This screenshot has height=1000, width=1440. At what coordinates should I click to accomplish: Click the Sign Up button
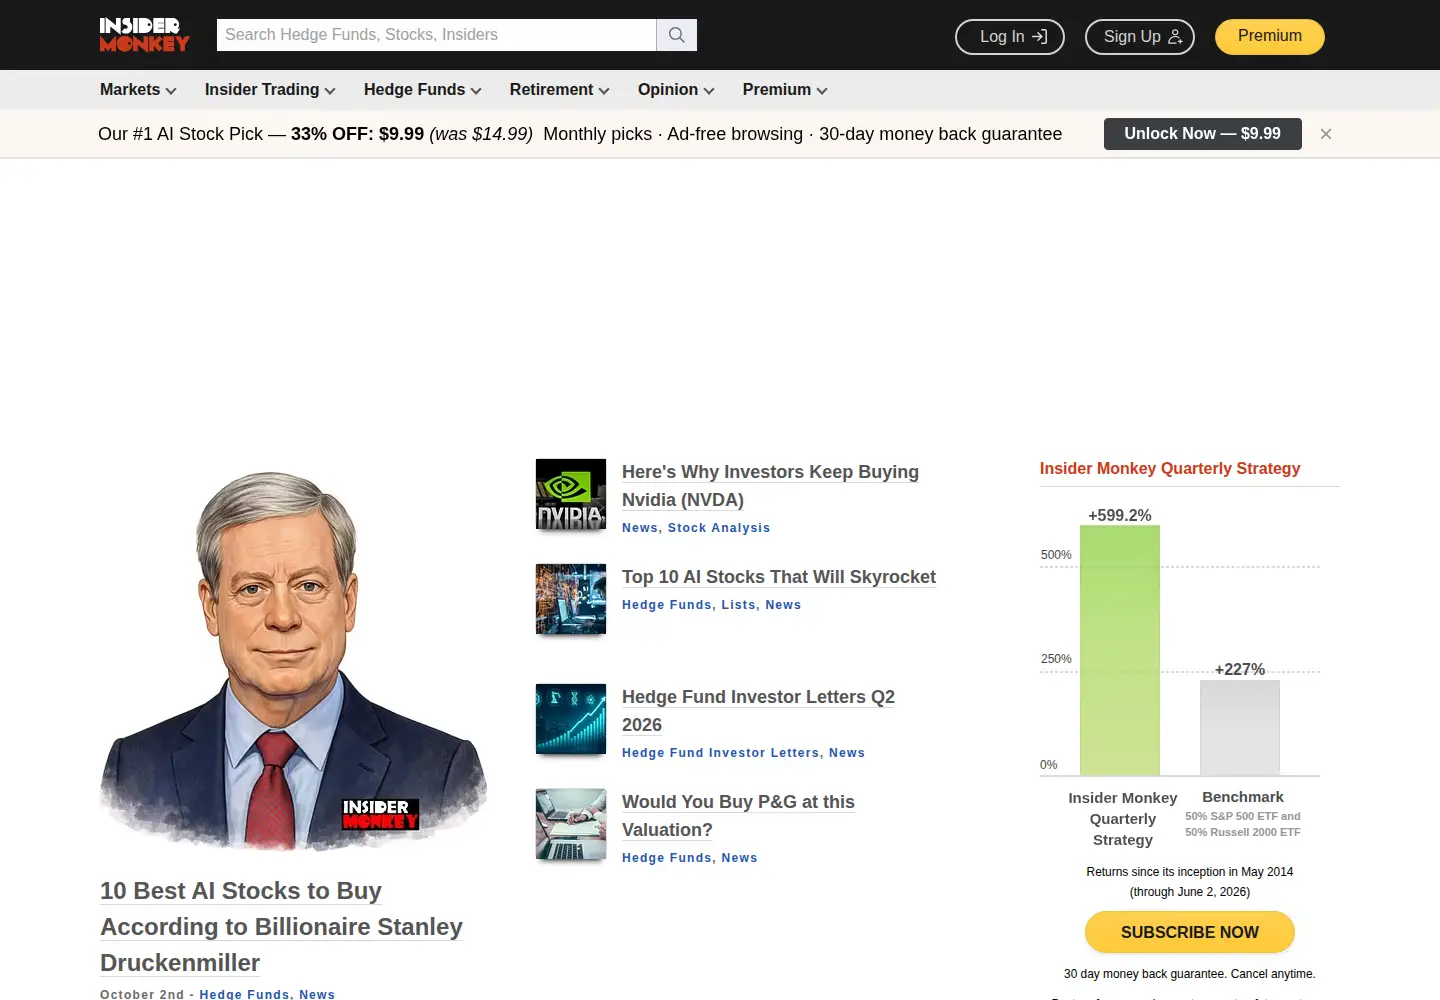[1140, 37]
